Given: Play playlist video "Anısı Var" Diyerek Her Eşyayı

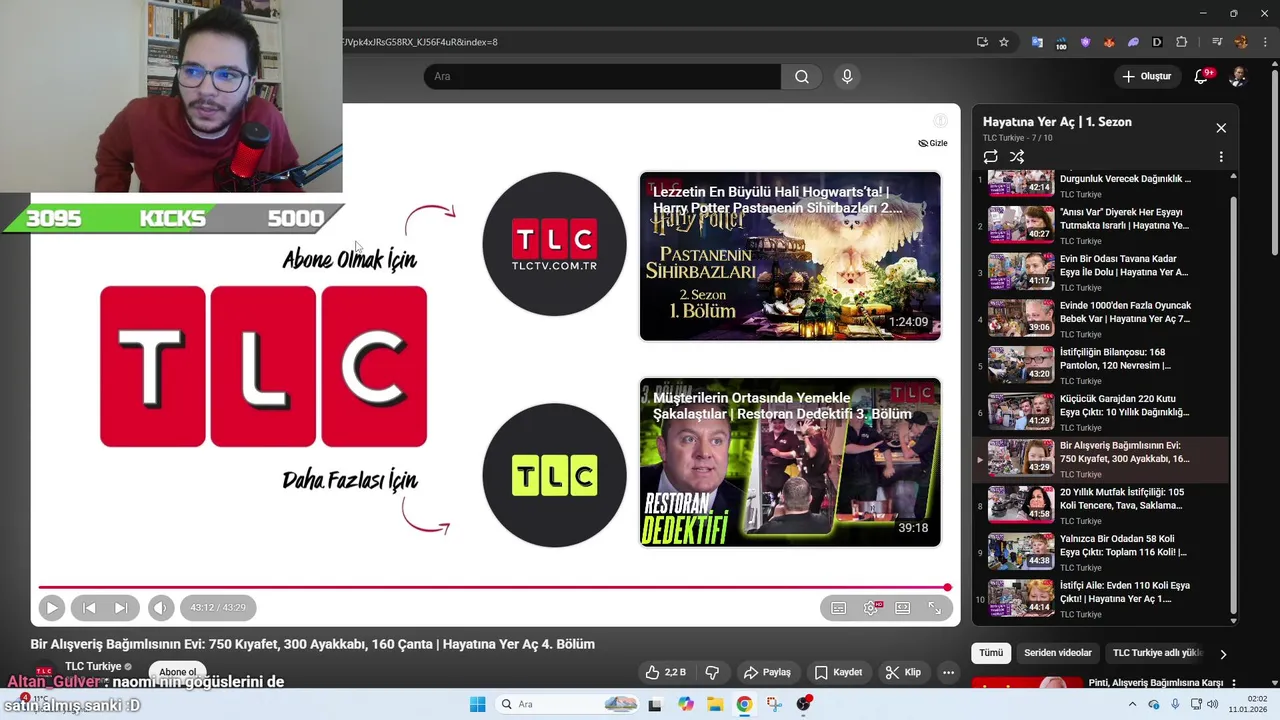Looking at the screenshot, I should tap(1100, 226).
